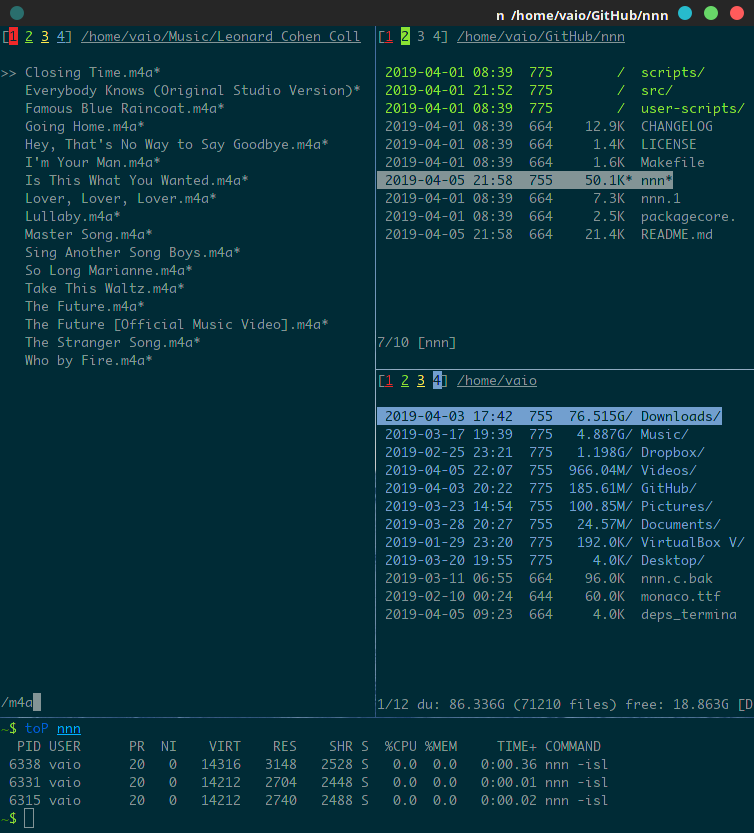Select the LICENSE file

tap(668, 144)
